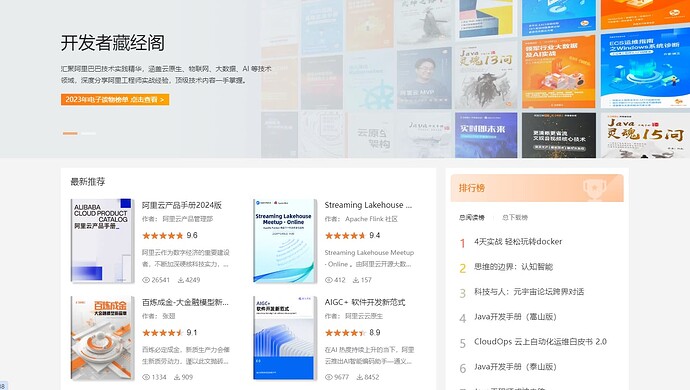Screen dimensions: 690x390
Task: Click the description text under 阿里云产品手册2024版
Action: 186,258
